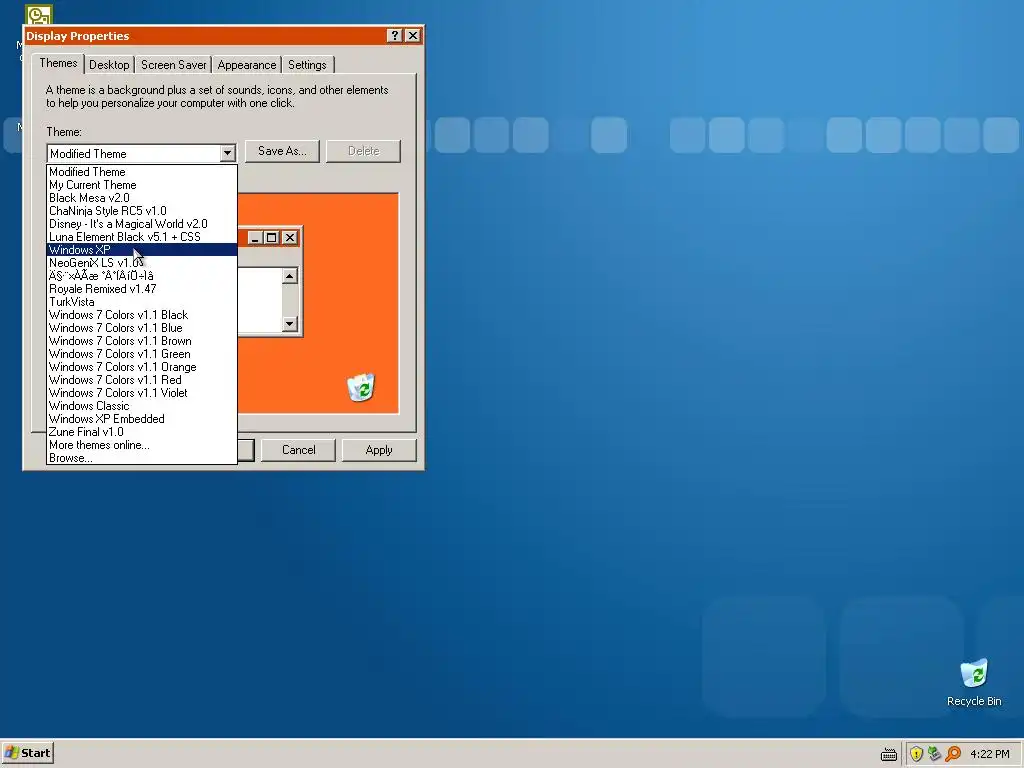1024x768 pixels.
Task: Choose the Windows Classic theme
Action: (x=142, y=406)
